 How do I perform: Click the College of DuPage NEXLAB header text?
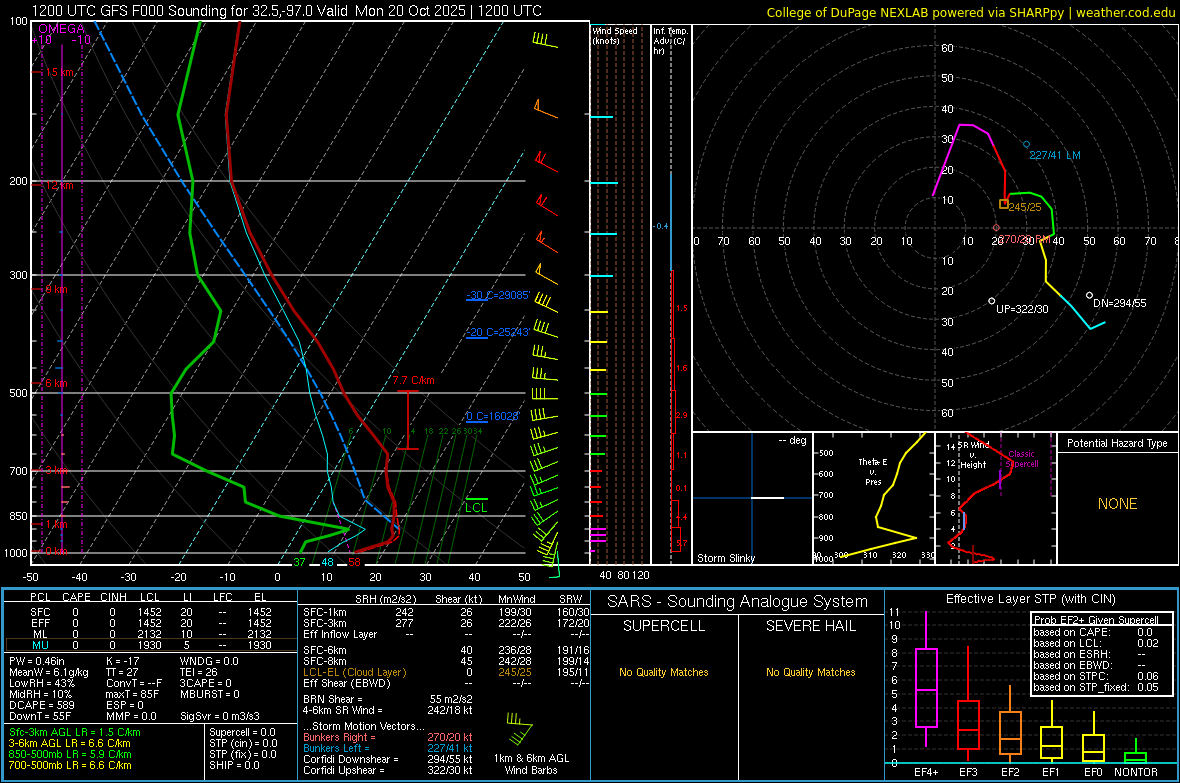pos(970,12)
